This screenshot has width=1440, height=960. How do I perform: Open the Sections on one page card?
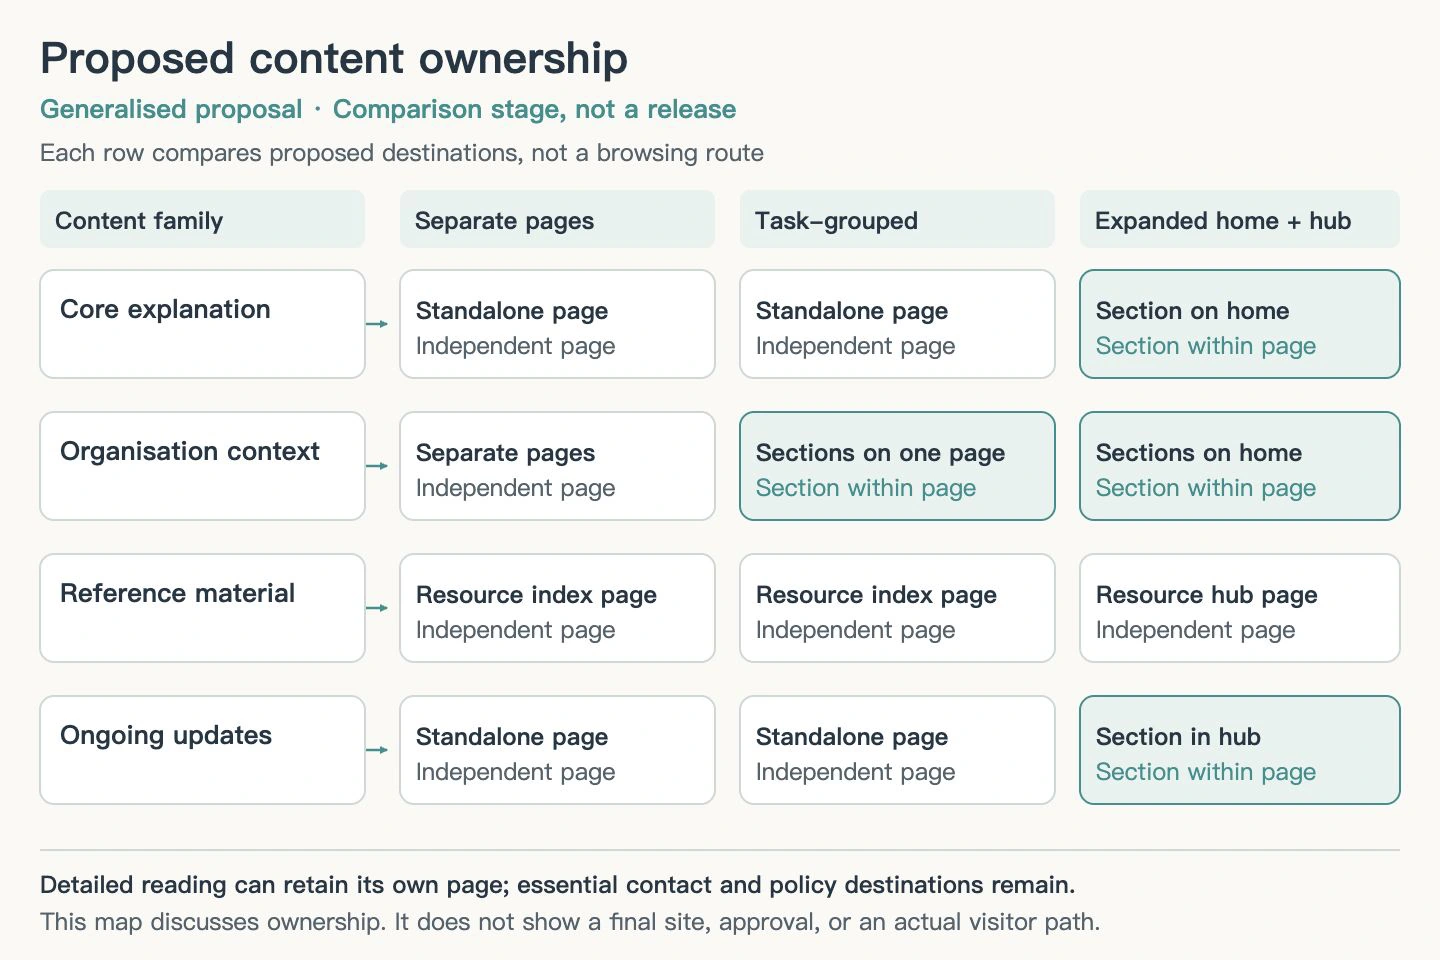click(897, 466)
